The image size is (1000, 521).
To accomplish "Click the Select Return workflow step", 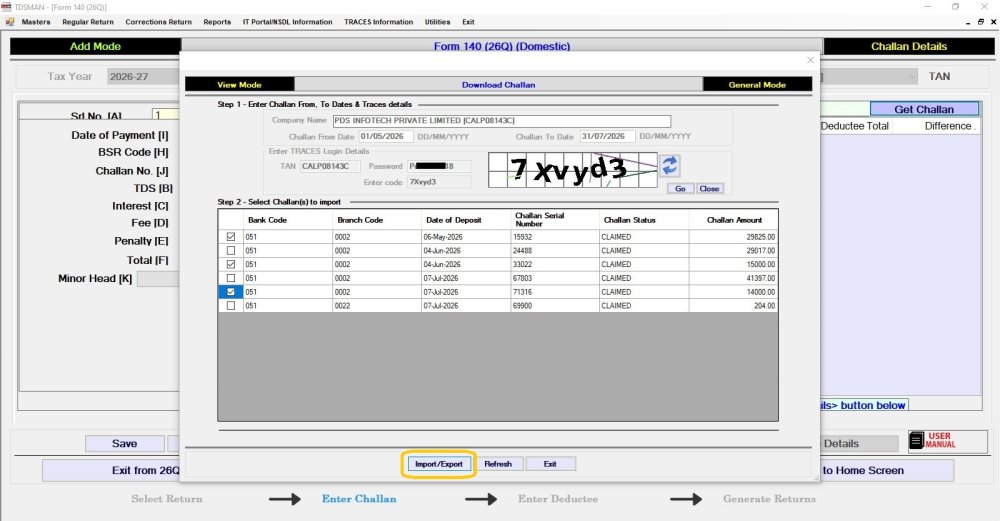I will tap(166, 499).
